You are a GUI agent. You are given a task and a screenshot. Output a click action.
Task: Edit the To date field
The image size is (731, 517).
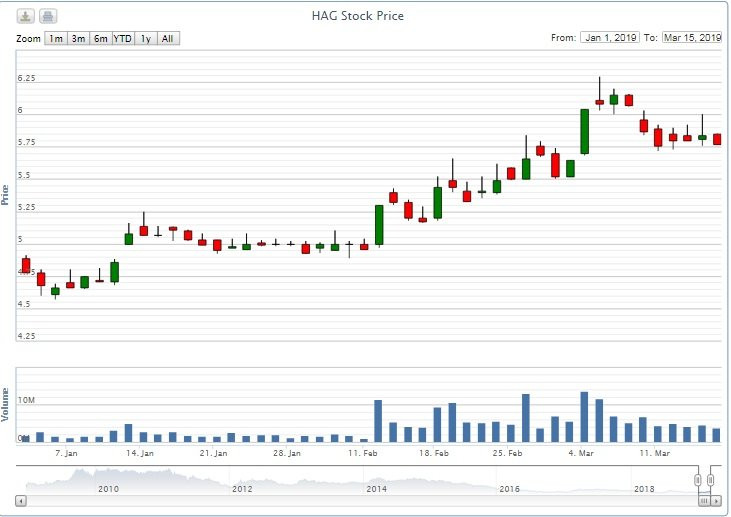pos(691,38)
